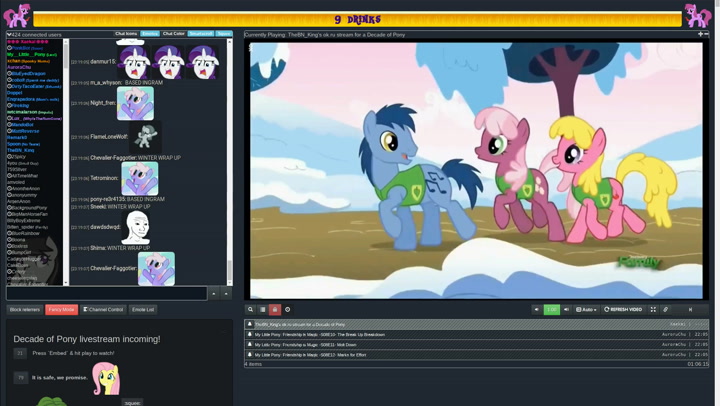
Task: Click the list icon beside playlist search
Action: pyautogui.click(x=263, y=310)
